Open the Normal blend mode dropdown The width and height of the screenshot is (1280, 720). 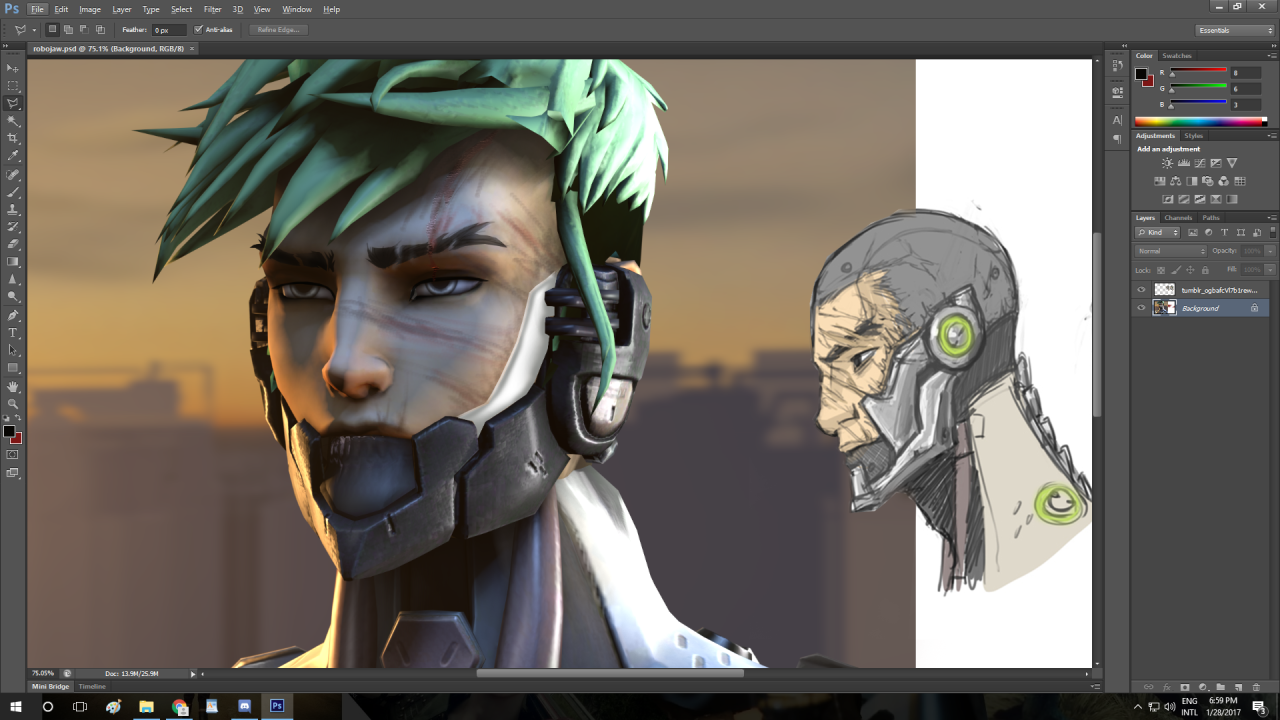coord(1171,251)
